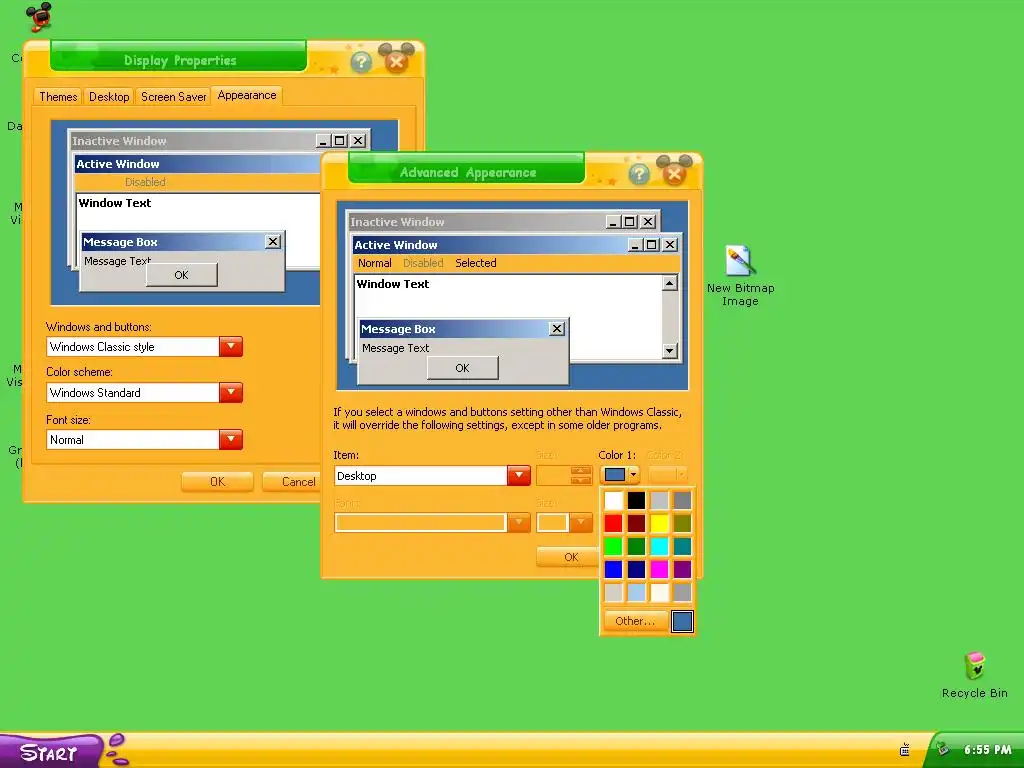Pick the blue color swatch

coord(613,569)
